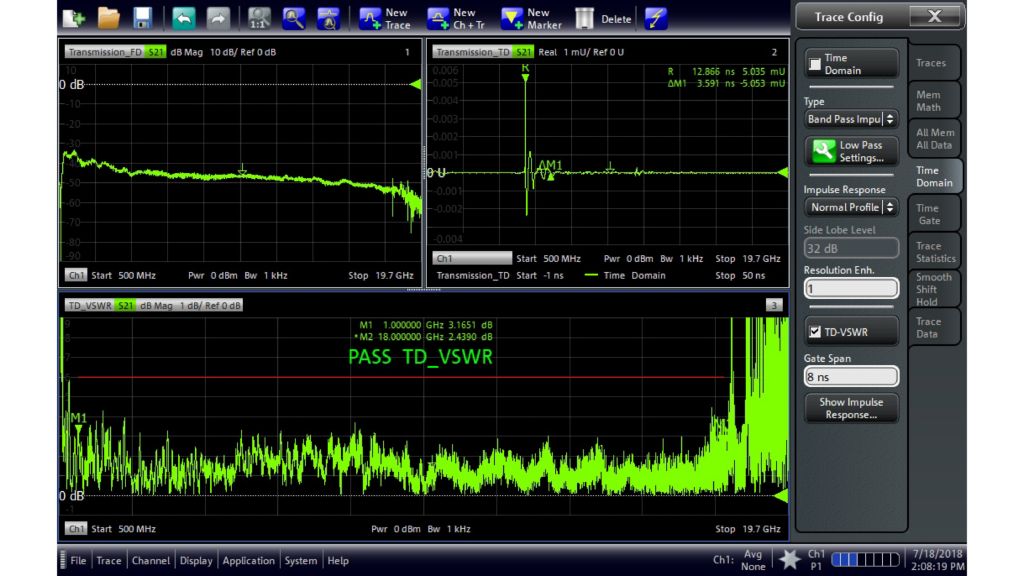Click the sweep progress bar in status bar
Viewport: 1024px width, 576px height.
pyautogui.click(x=866, y=559)
